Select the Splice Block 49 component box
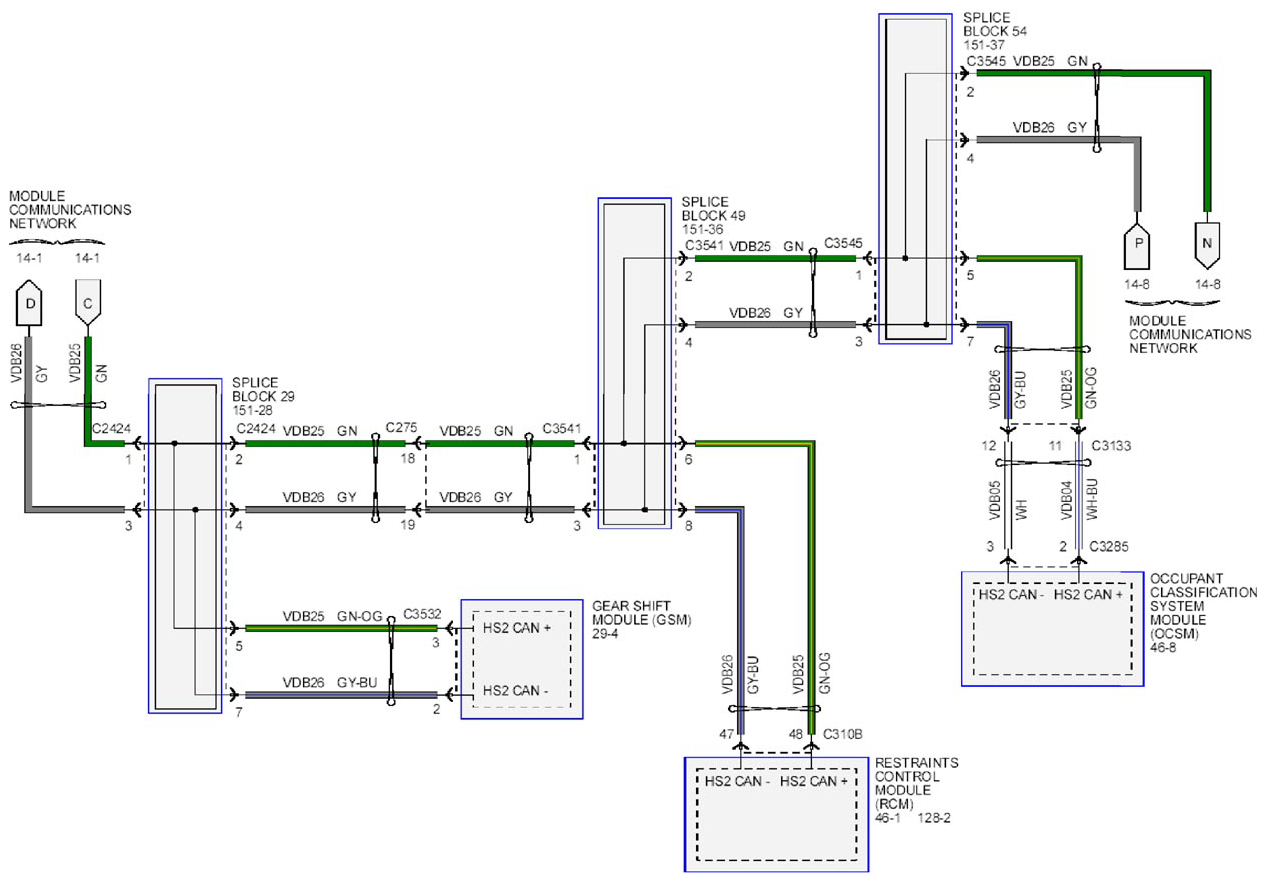1266x882 pixels. pos(635,363)
